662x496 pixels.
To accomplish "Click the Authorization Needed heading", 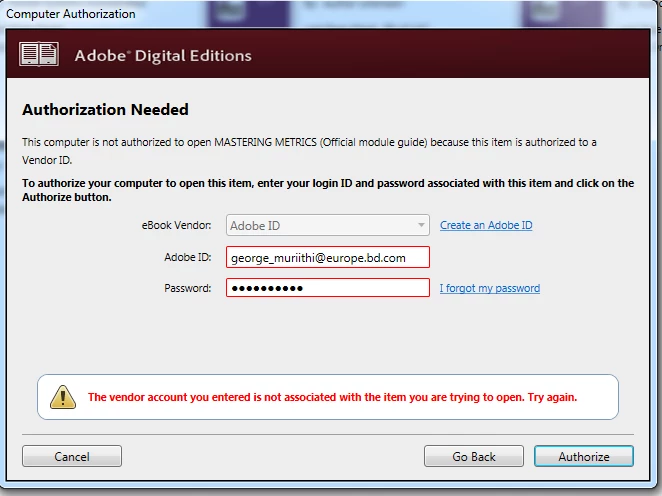I will pos(105,110).
